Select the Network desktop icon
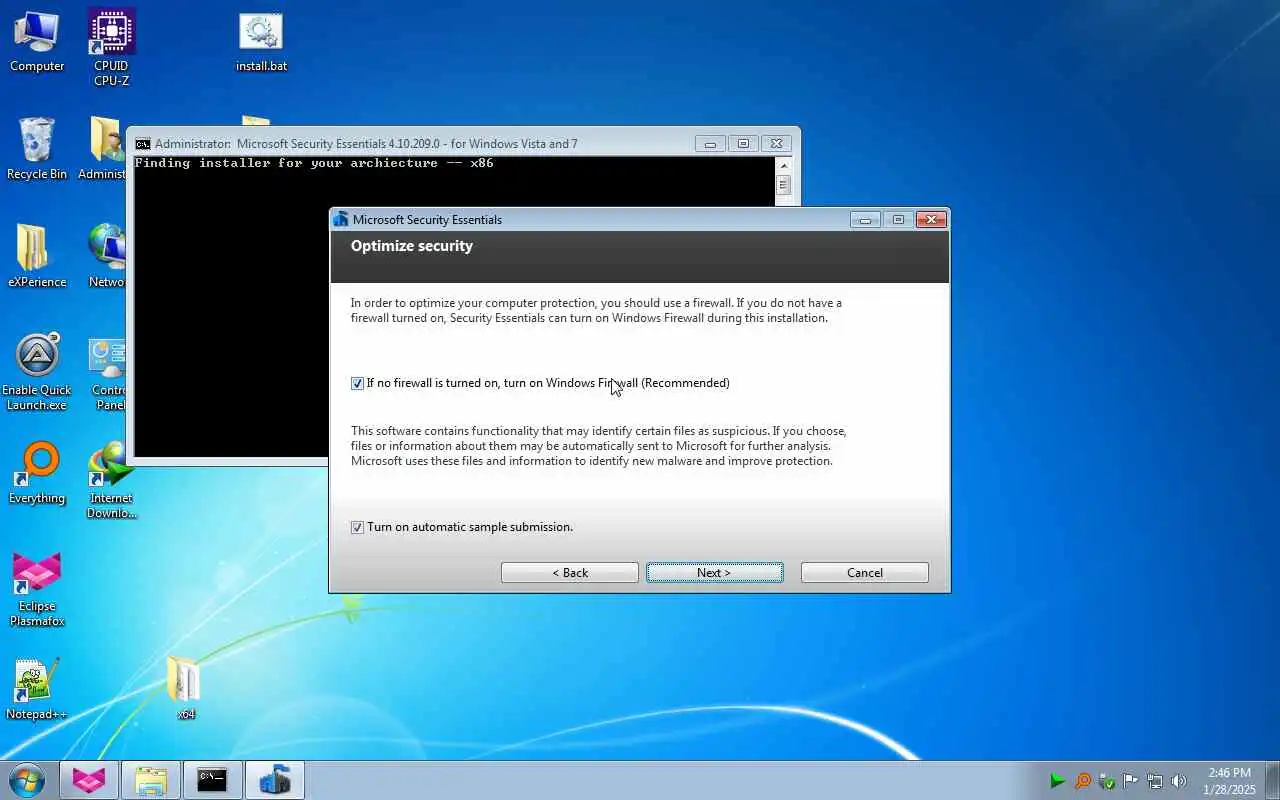The height and width of the screenshot is (800, 1280). 106,257
